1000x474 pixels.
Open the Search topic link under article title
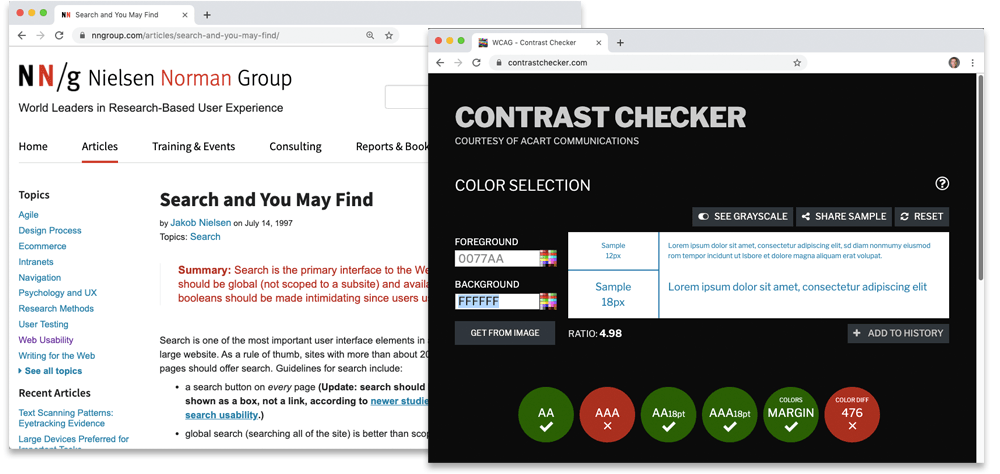pos(205,237)
